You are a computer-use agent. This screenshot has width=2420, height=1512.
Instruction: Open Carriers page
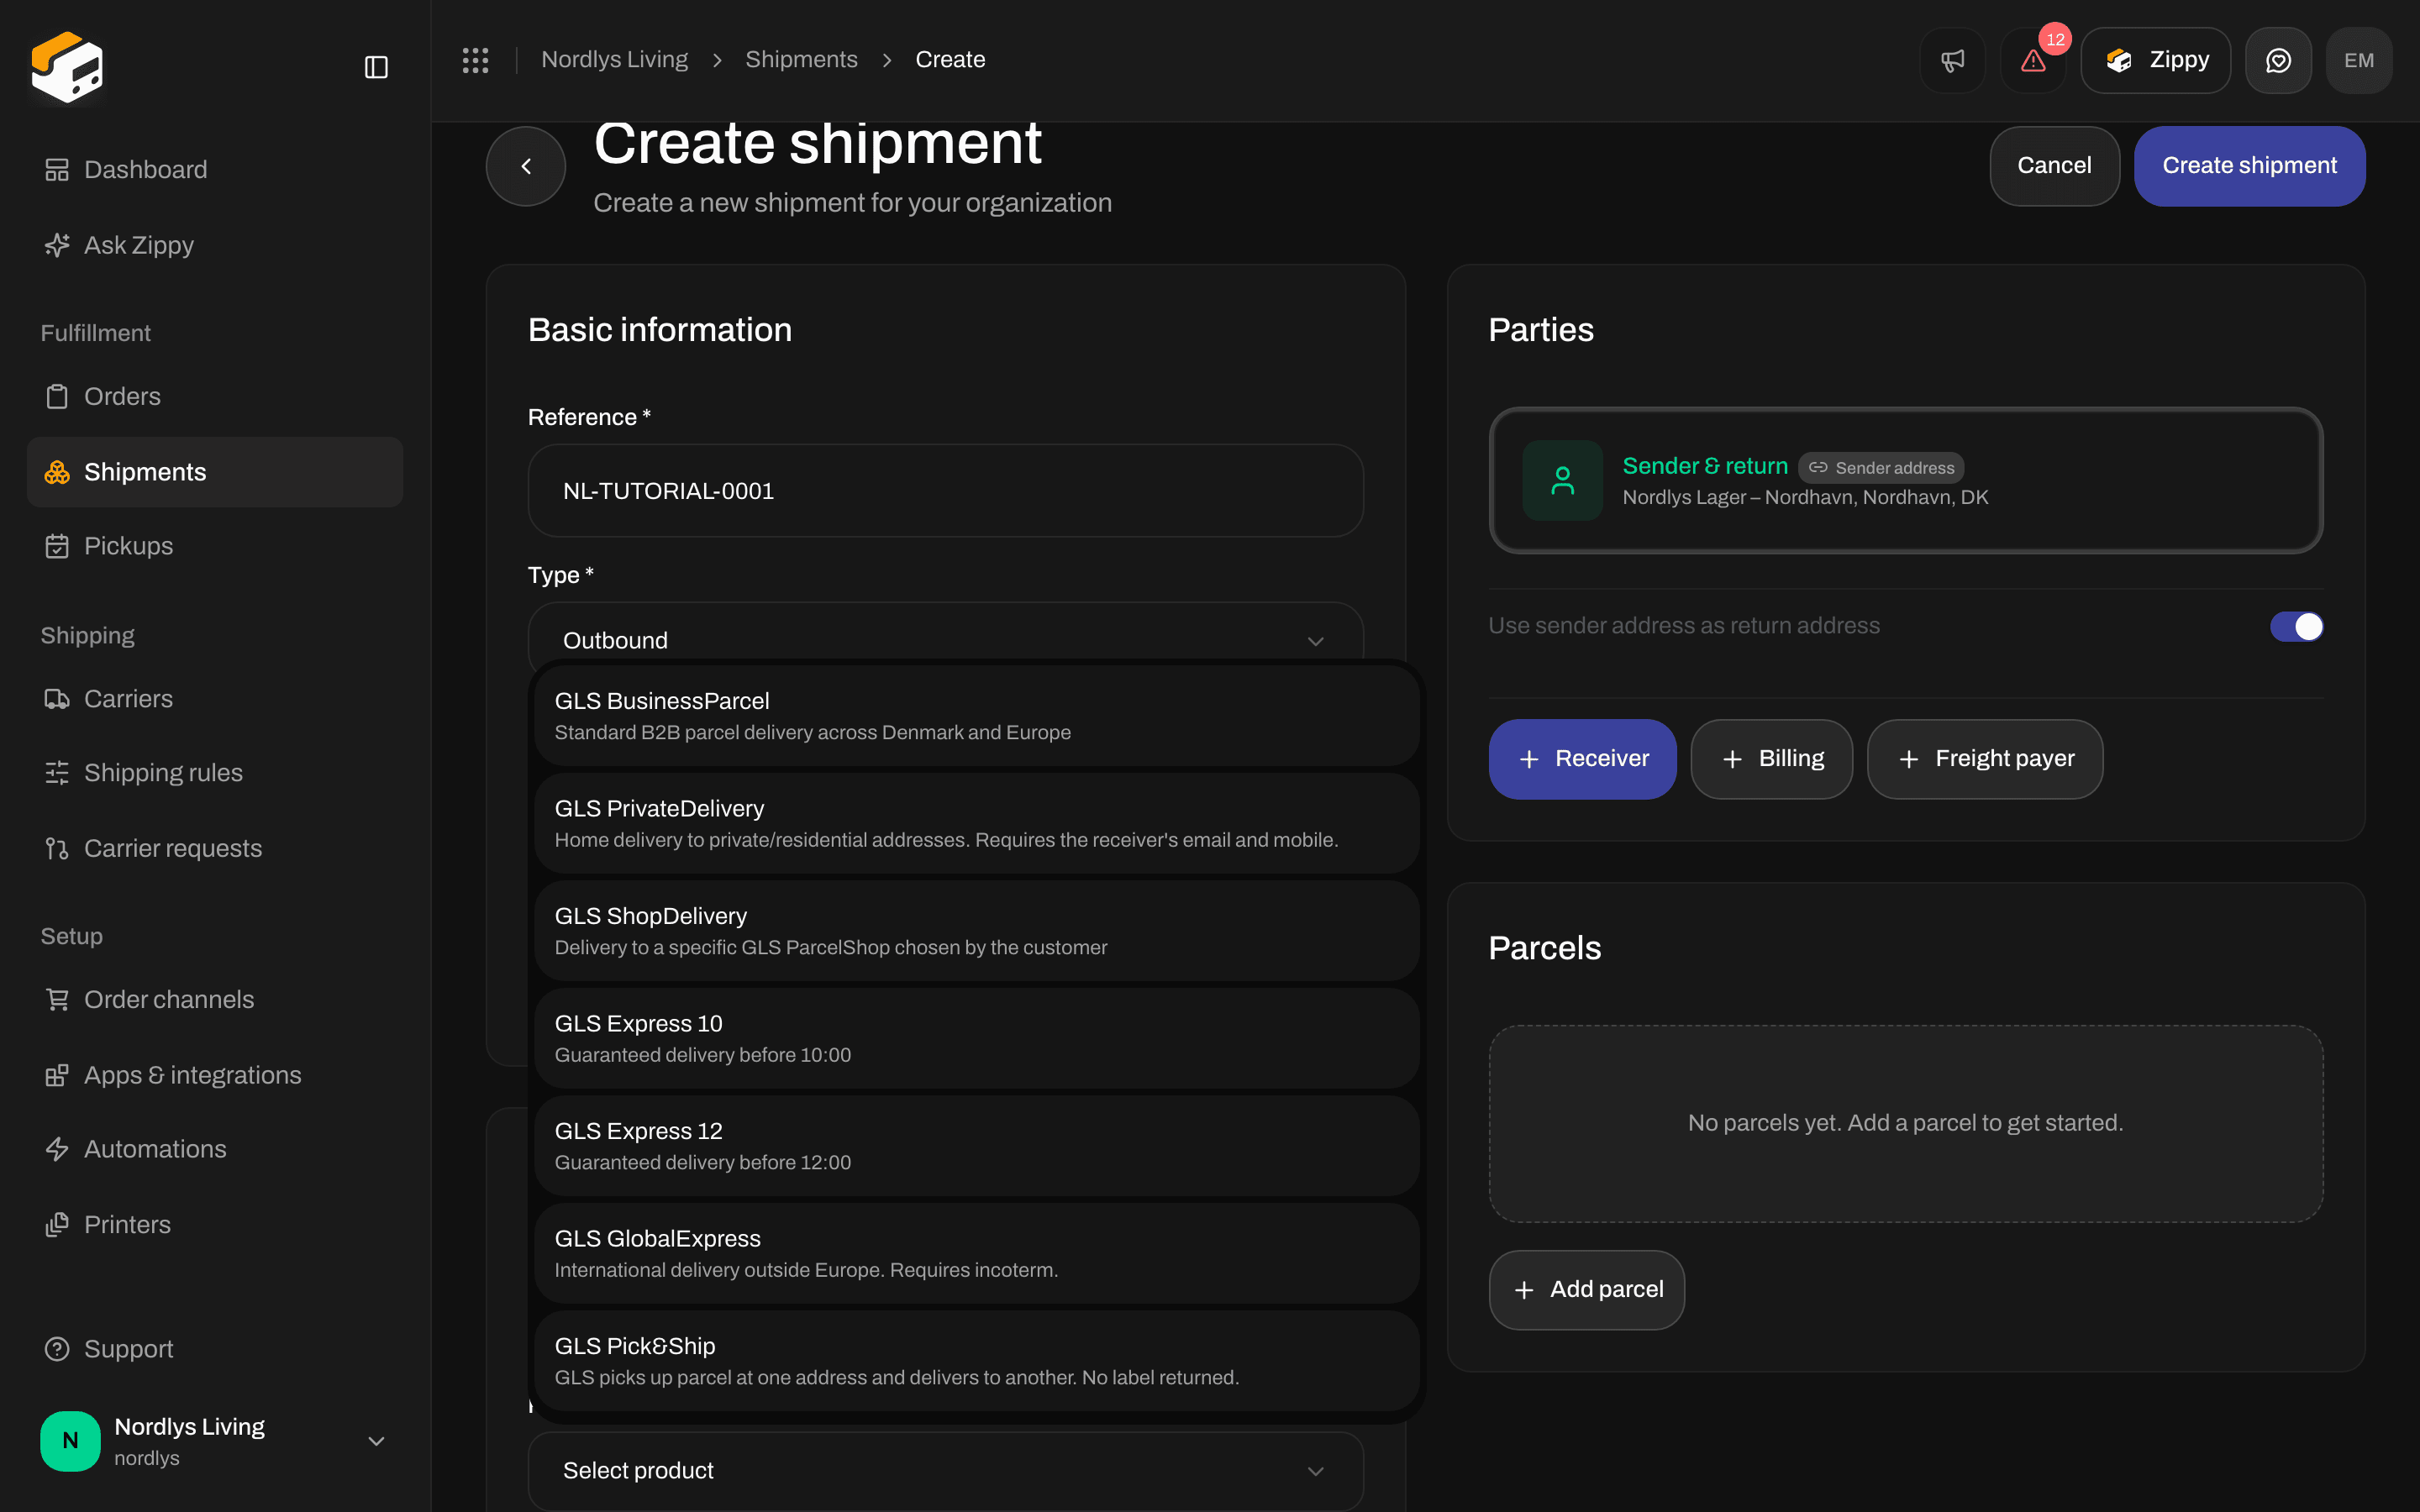(215, 699)
